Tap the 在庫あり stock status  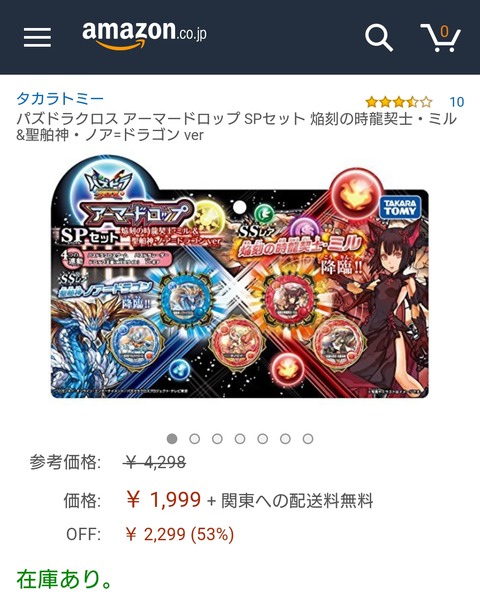click(64, 579)
